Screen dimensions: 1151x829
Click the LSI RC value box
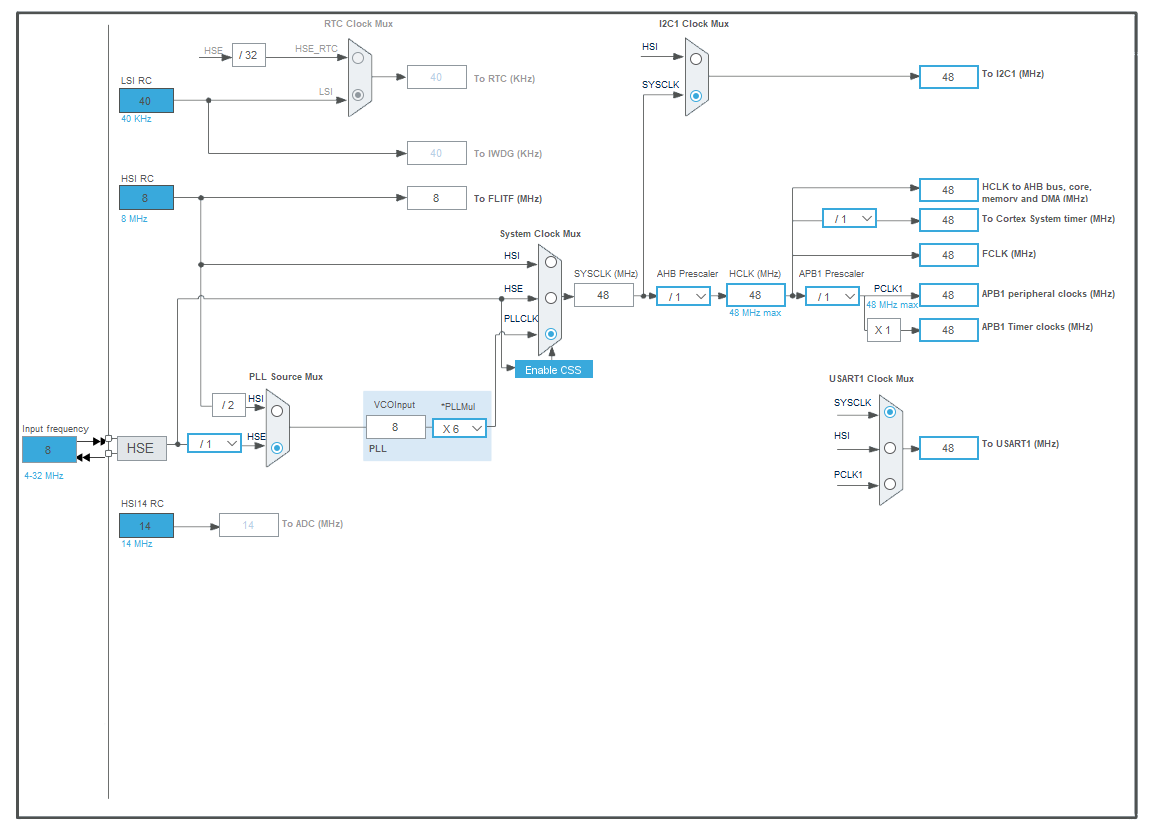click(x=146, y=101)
